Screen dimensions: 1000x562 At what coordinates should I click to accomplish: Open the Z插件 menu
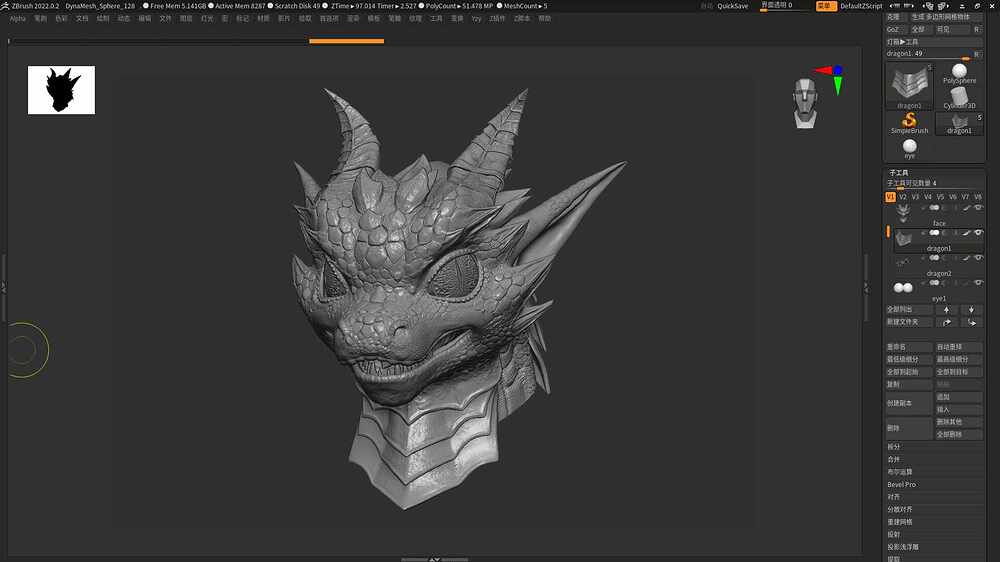tap(497, 18)
